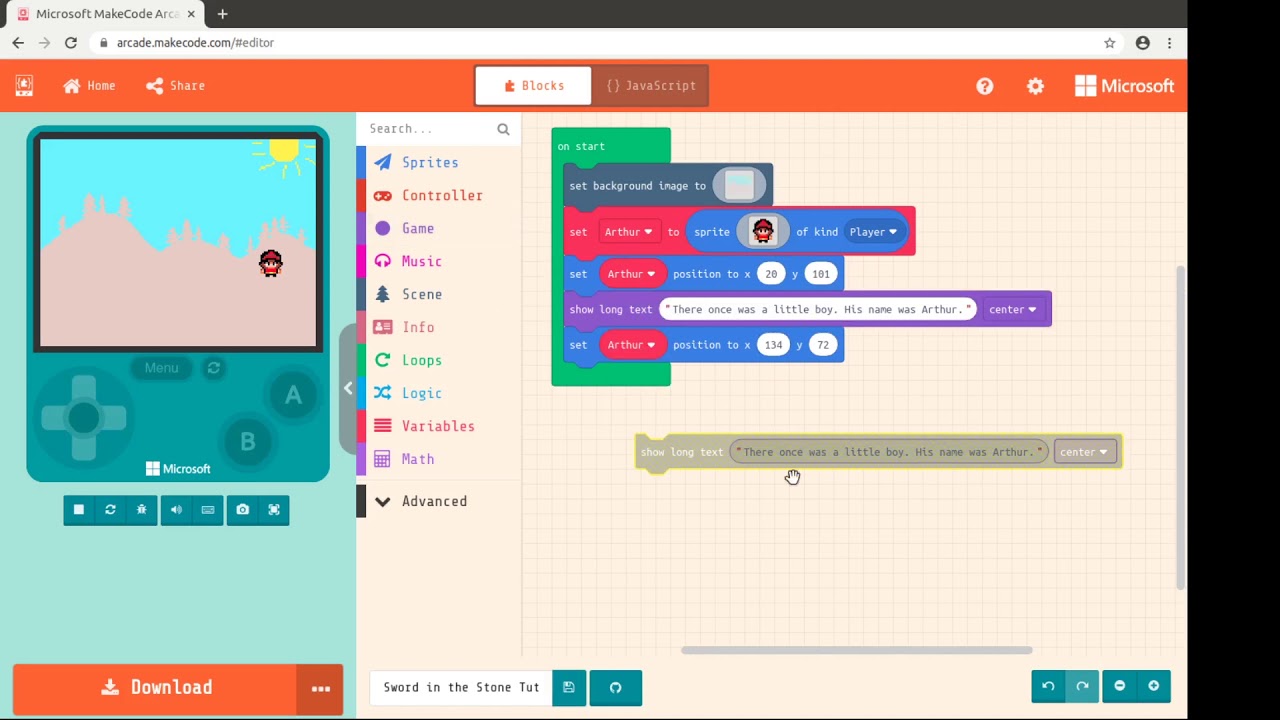This screenshot has height=720, width=1280.
Task: Open the Scene toolbox category
Action: point(439,294)
